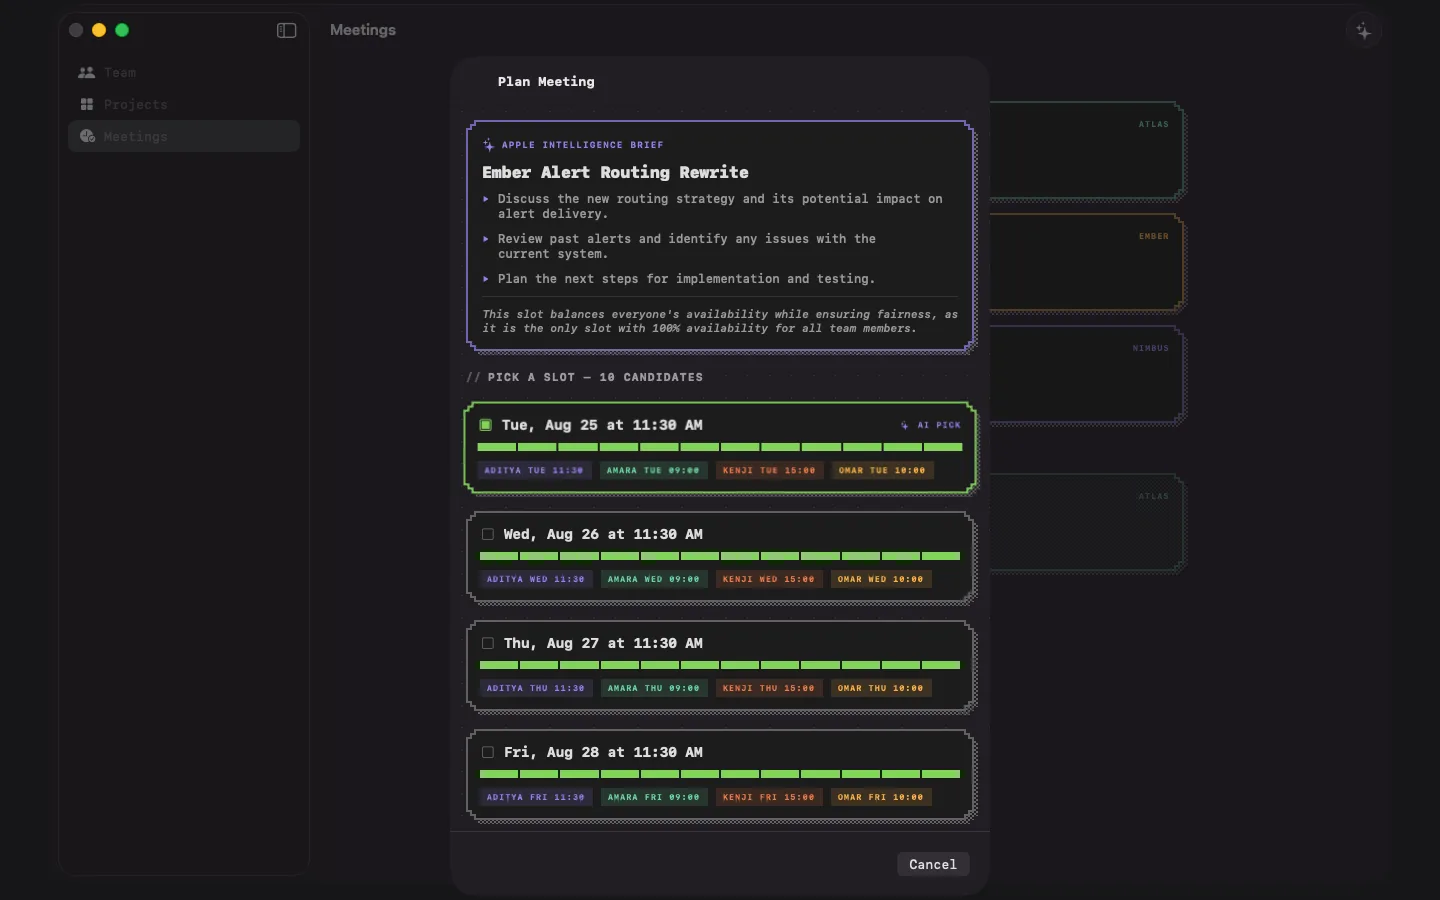Click the Projects grid icon

(x=87, y=105)
